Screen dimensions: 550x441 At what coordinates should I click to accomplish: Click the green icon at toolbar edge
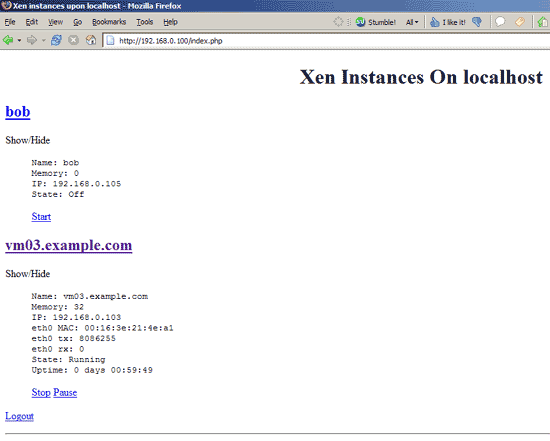543,22
